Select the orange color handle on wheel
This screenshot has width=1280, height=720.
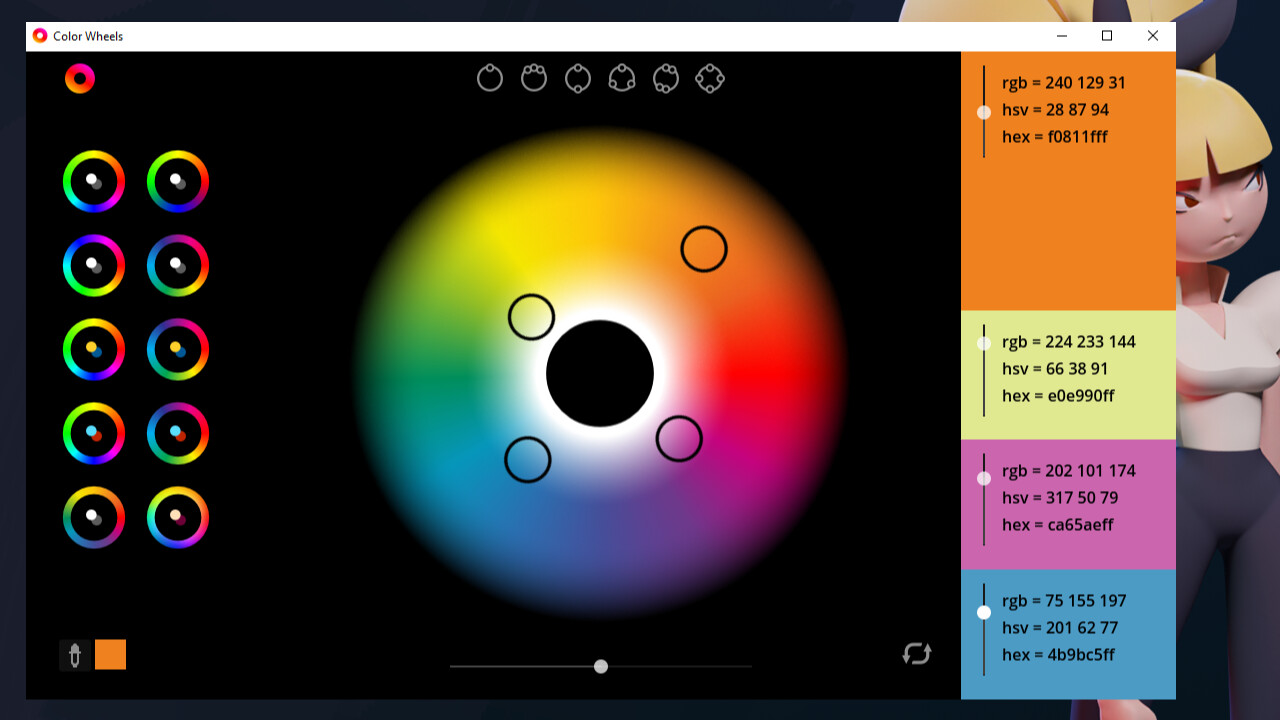click(x=704, y=249)
